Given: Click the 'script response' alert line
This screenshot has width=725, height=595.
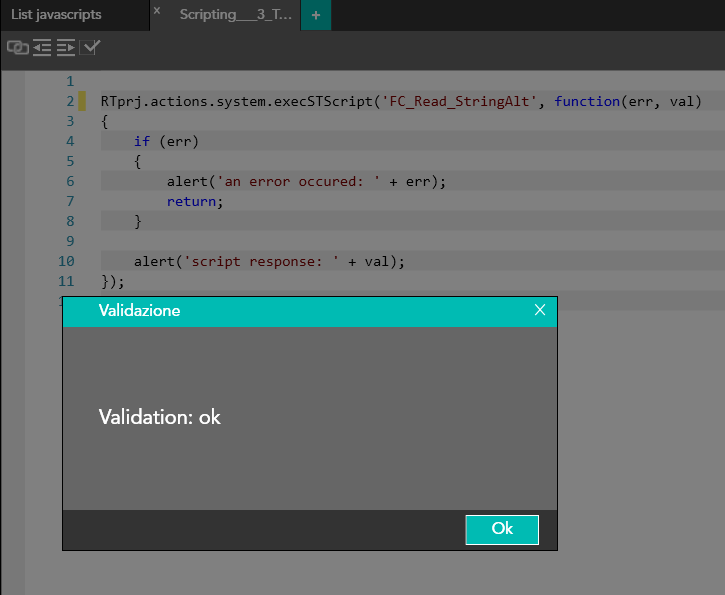Looking at the screenshot, I should click(269, 261).
